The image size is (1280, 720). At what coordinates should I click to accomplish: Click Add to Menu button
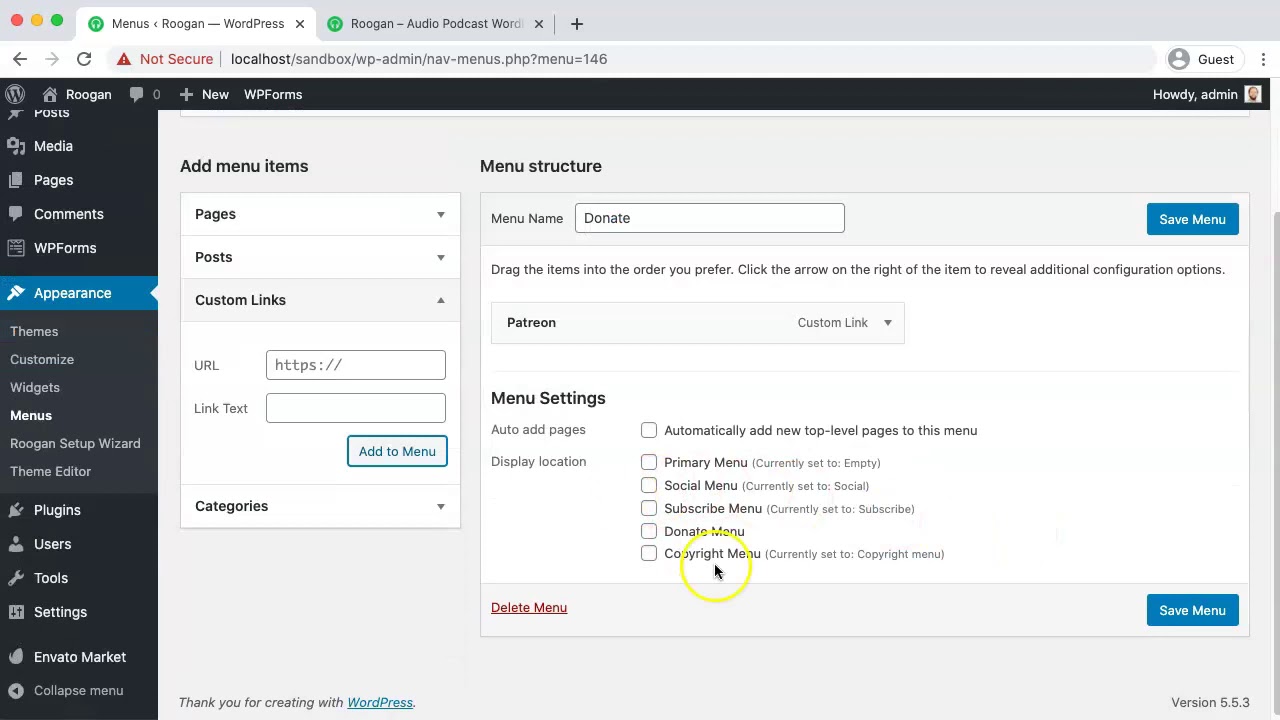[397, 451]
